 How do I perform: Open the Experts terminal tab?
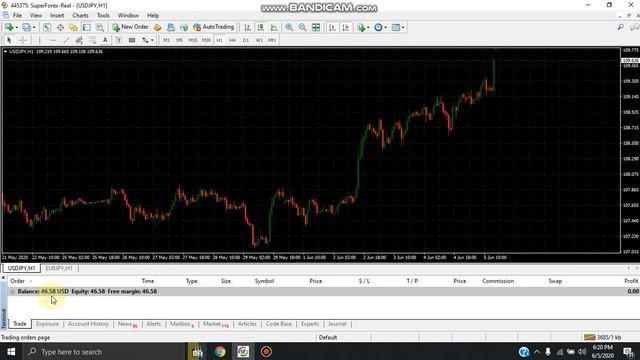310,324
